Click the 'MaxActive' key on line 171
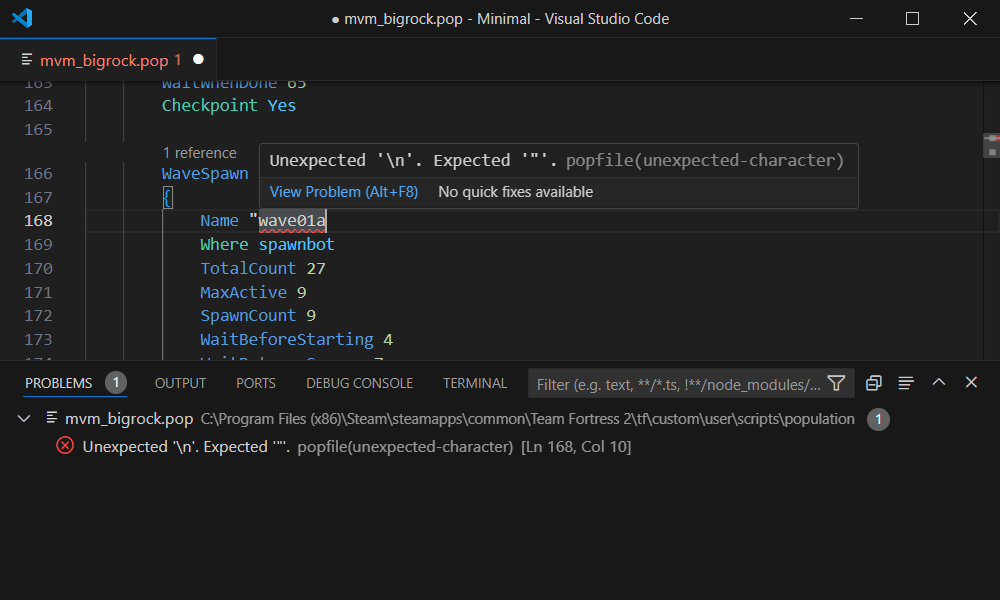The width and height of the screenshot is (1000, 600). (x=244, y=292)
